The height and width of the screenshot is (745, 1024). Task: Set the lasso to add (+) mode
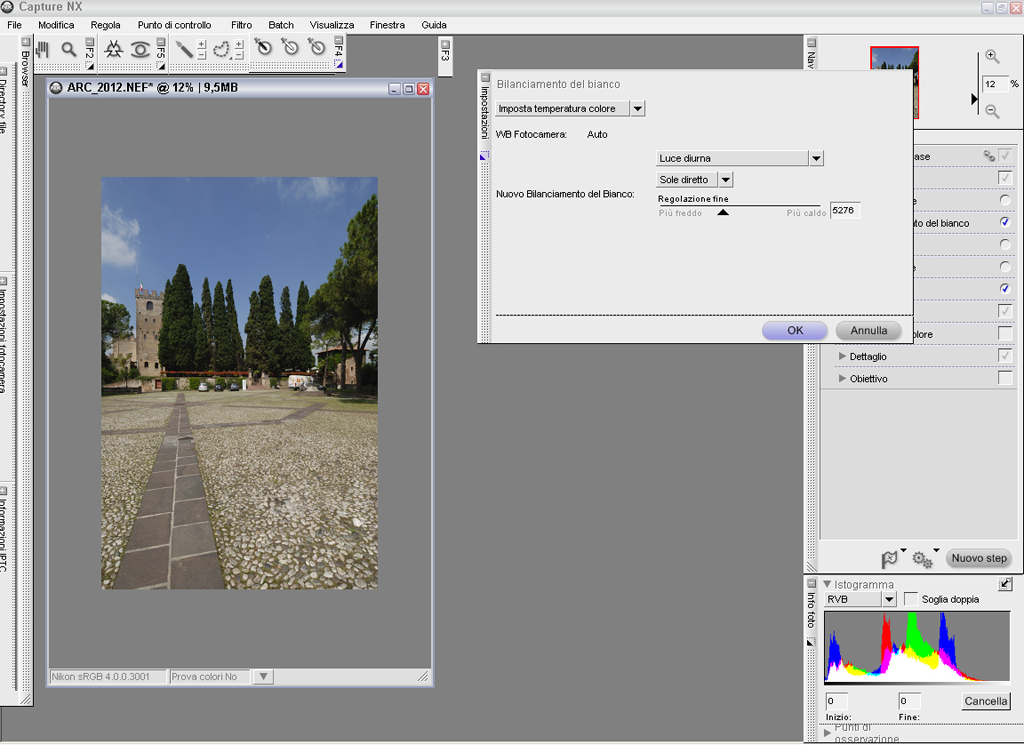coord(239,44)
